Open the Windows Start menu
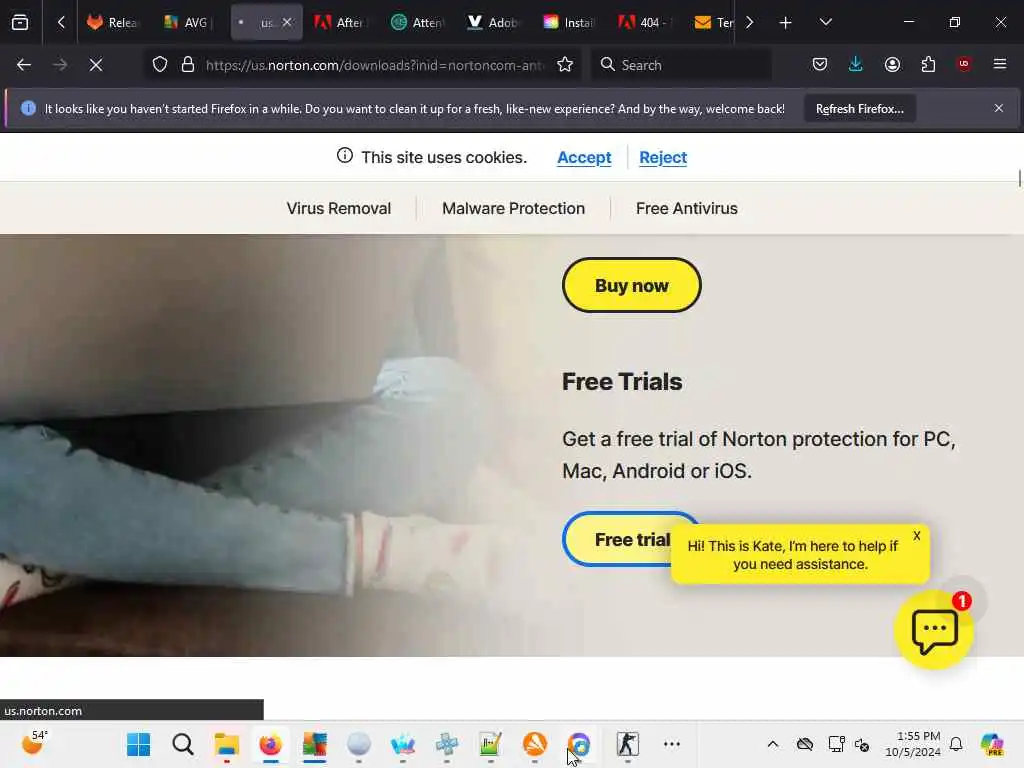 [x=138, y=744]
